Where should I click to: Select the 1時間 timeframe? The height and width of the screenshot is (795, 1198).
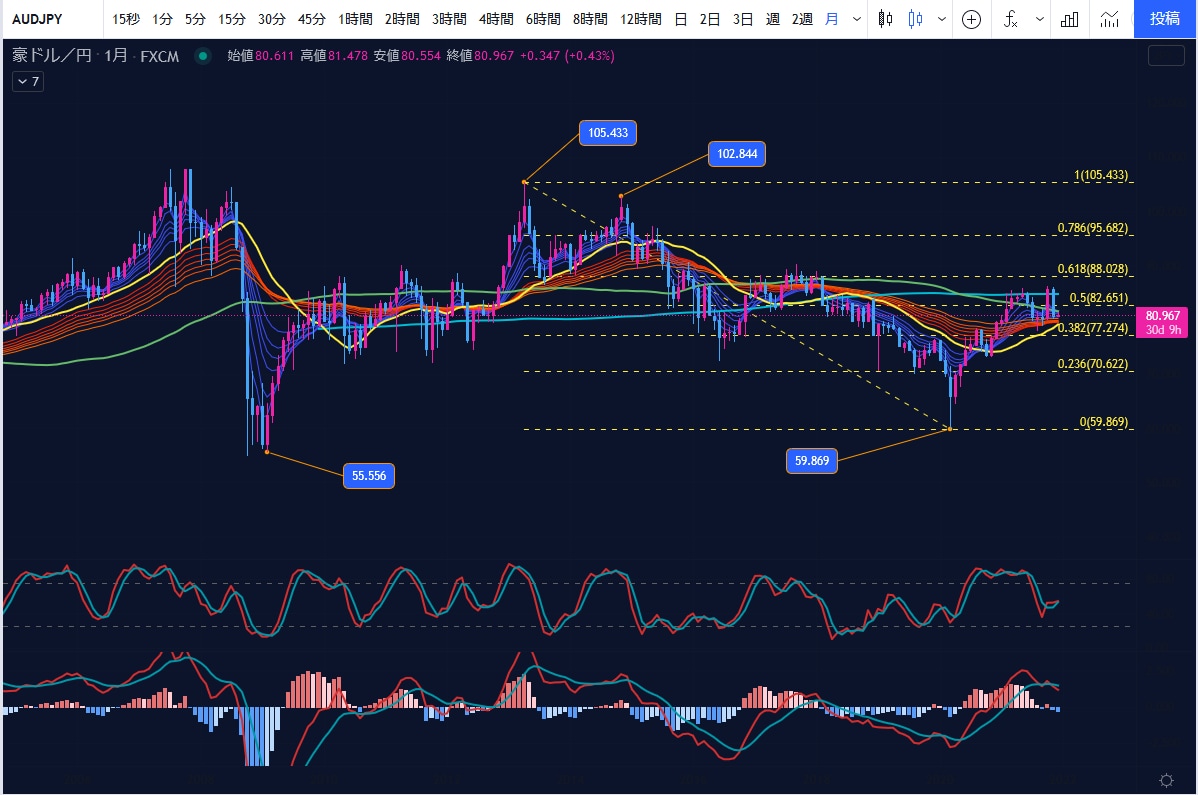click(355, 19)
